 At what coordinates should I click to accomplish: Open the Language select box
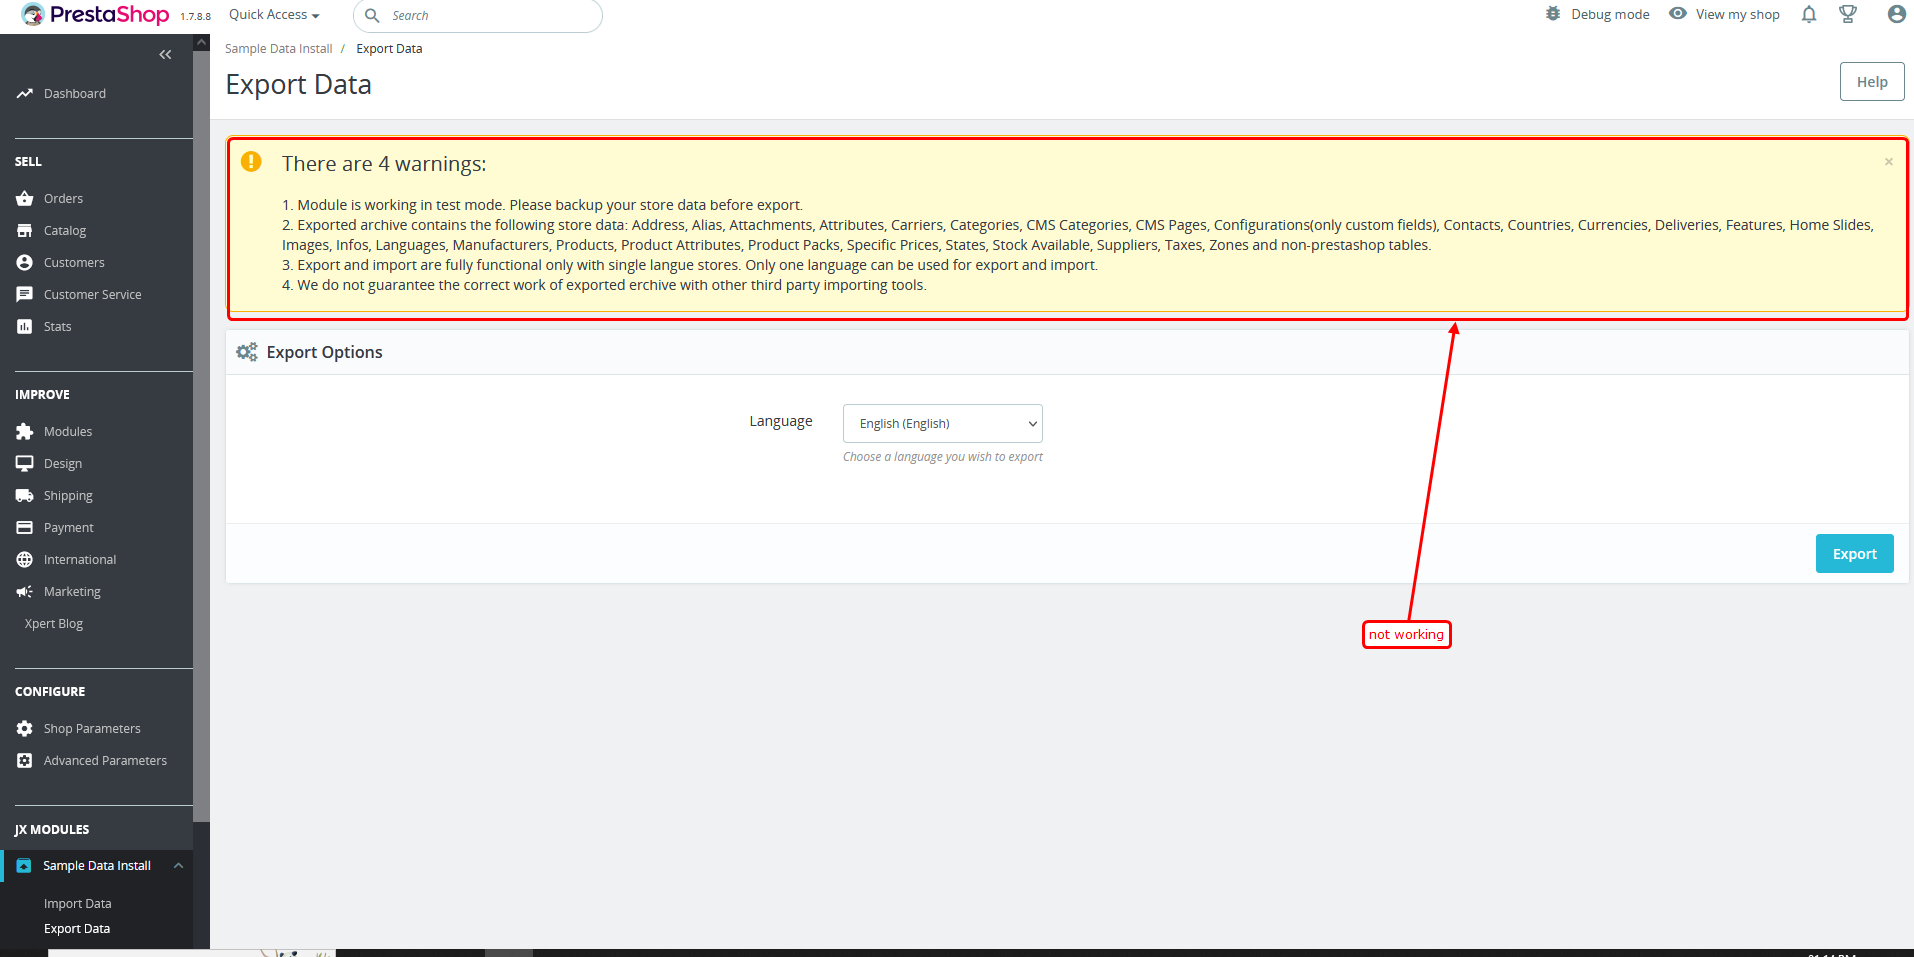943,424
